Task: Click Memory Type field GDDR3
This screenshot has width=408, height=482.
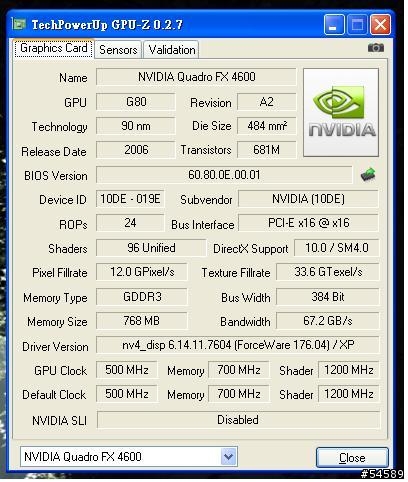Action: (142, 297)
